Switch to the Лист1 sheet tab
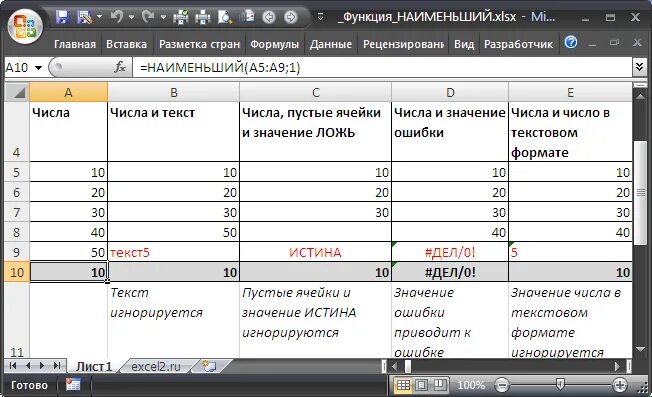 pos(94,366)
